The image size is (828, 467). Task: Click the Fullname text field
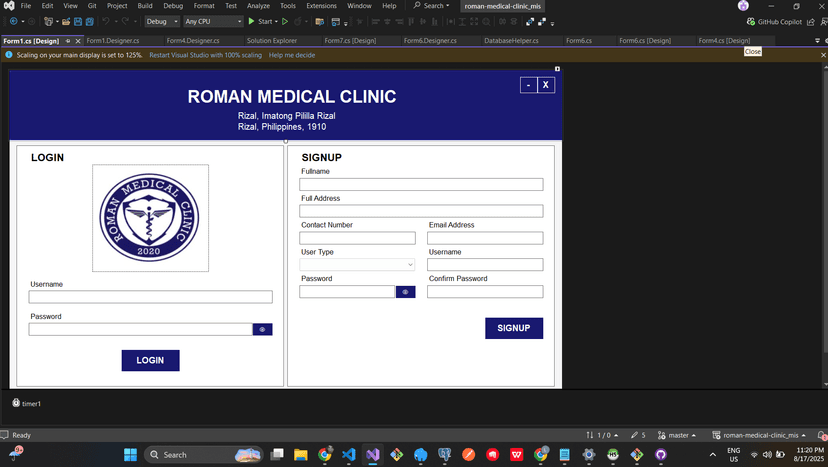(421, 184)
